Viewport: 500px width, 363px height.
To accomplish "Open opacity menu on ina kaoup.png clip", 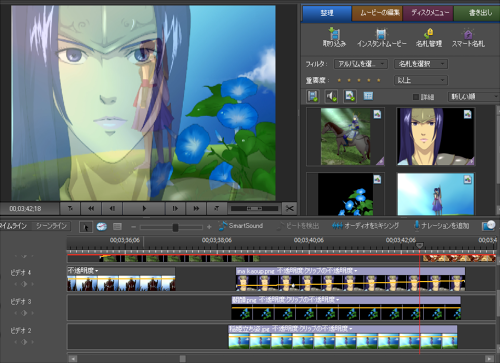I will click(x=317, y=271).
